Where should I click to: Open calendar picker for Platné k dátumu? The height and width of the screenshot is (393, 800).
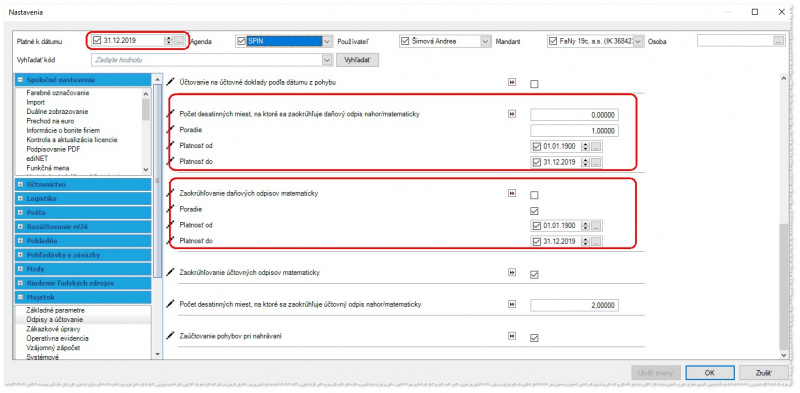179,40
